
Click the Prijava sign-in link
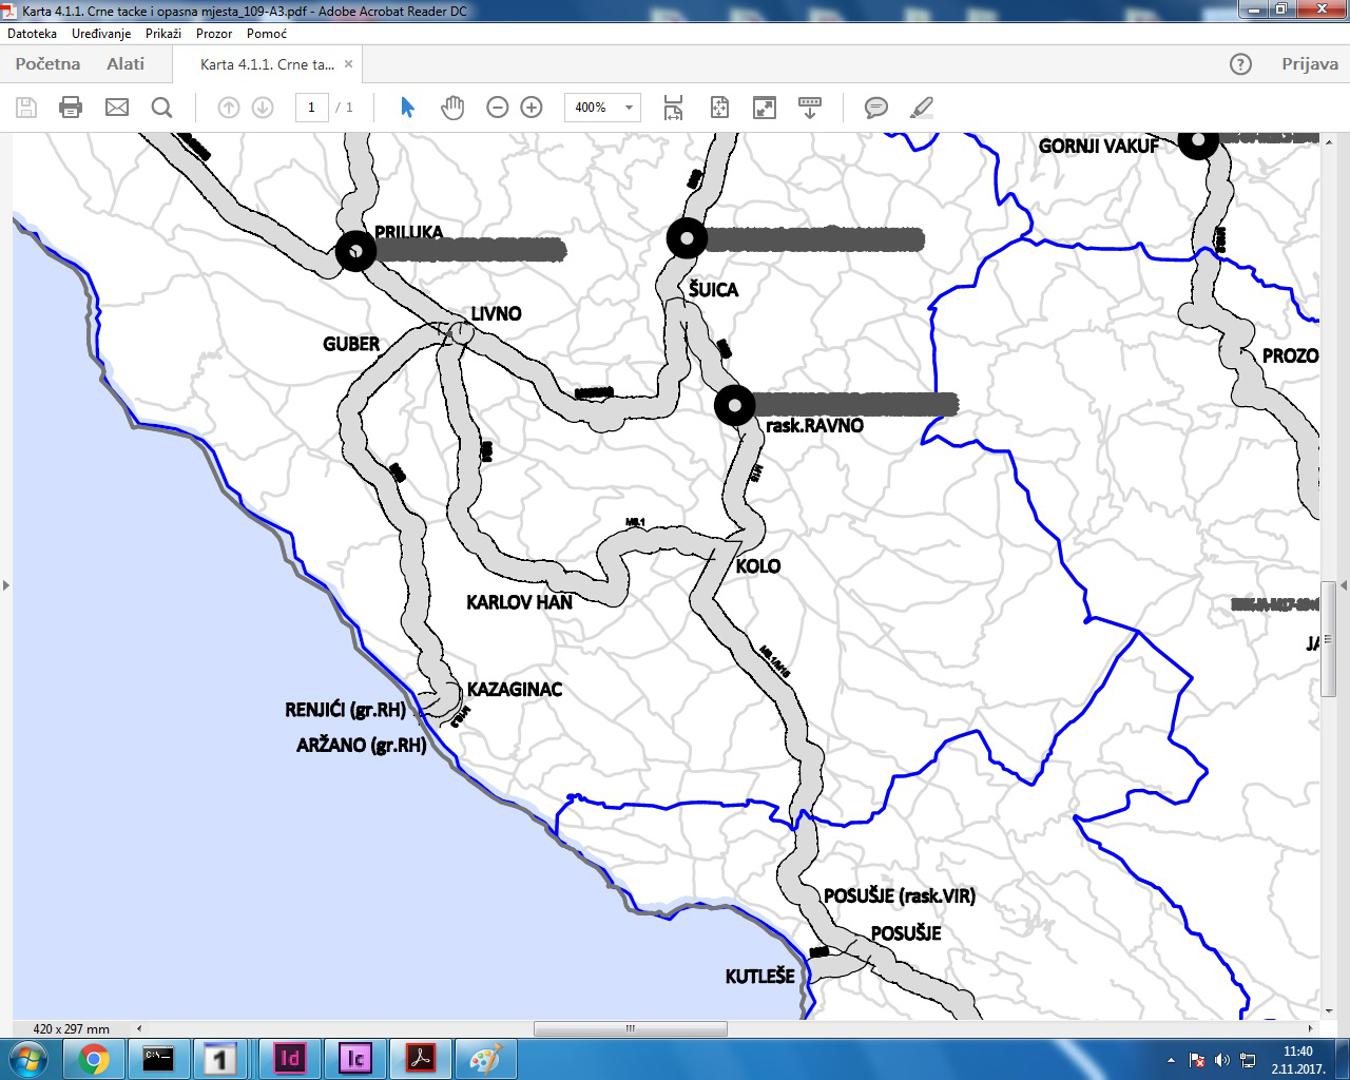(1309, 64)
